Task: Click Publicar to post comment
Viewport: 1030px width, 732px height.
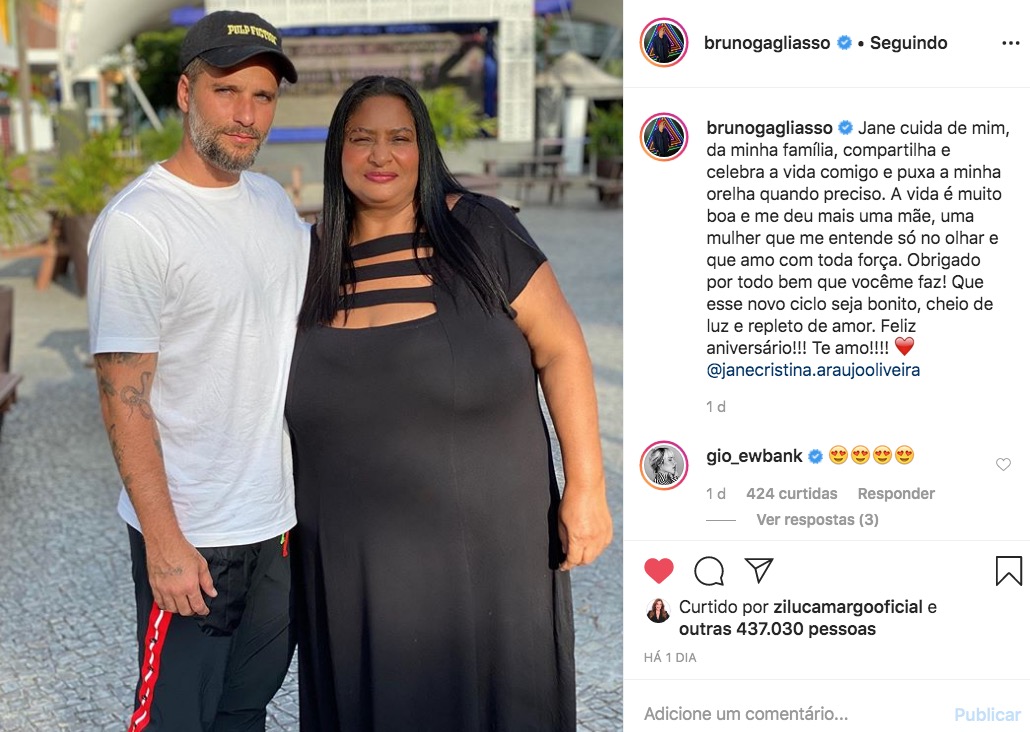Action: pos(987,714)
